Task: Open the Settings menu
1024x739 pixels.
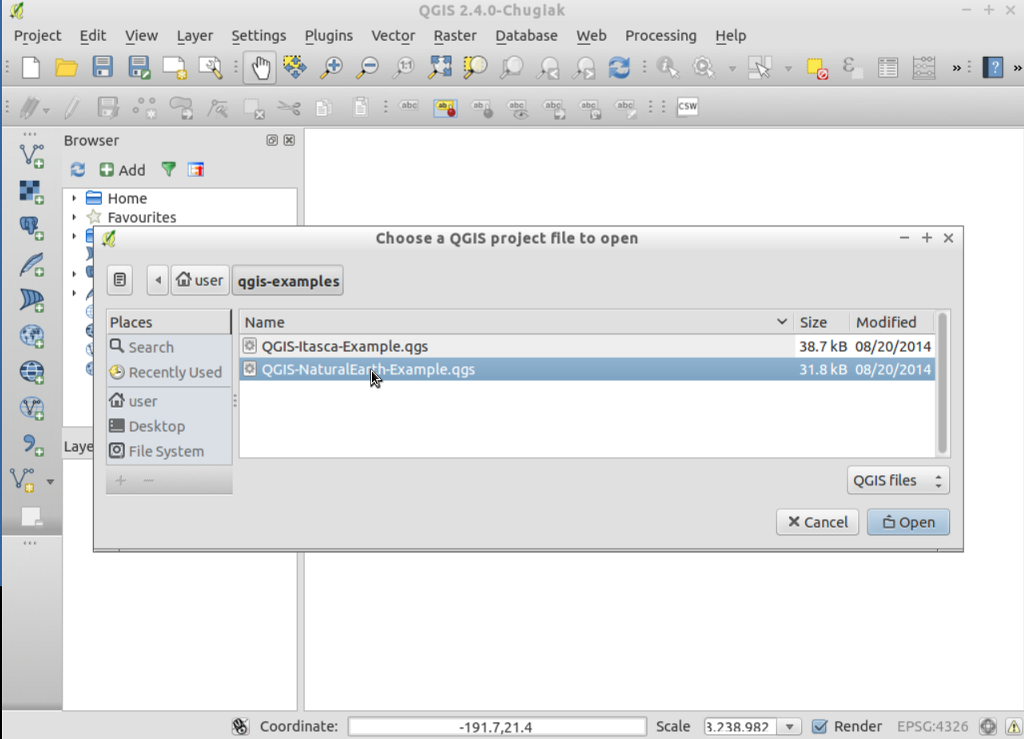Action: click(x=259, y=35)
